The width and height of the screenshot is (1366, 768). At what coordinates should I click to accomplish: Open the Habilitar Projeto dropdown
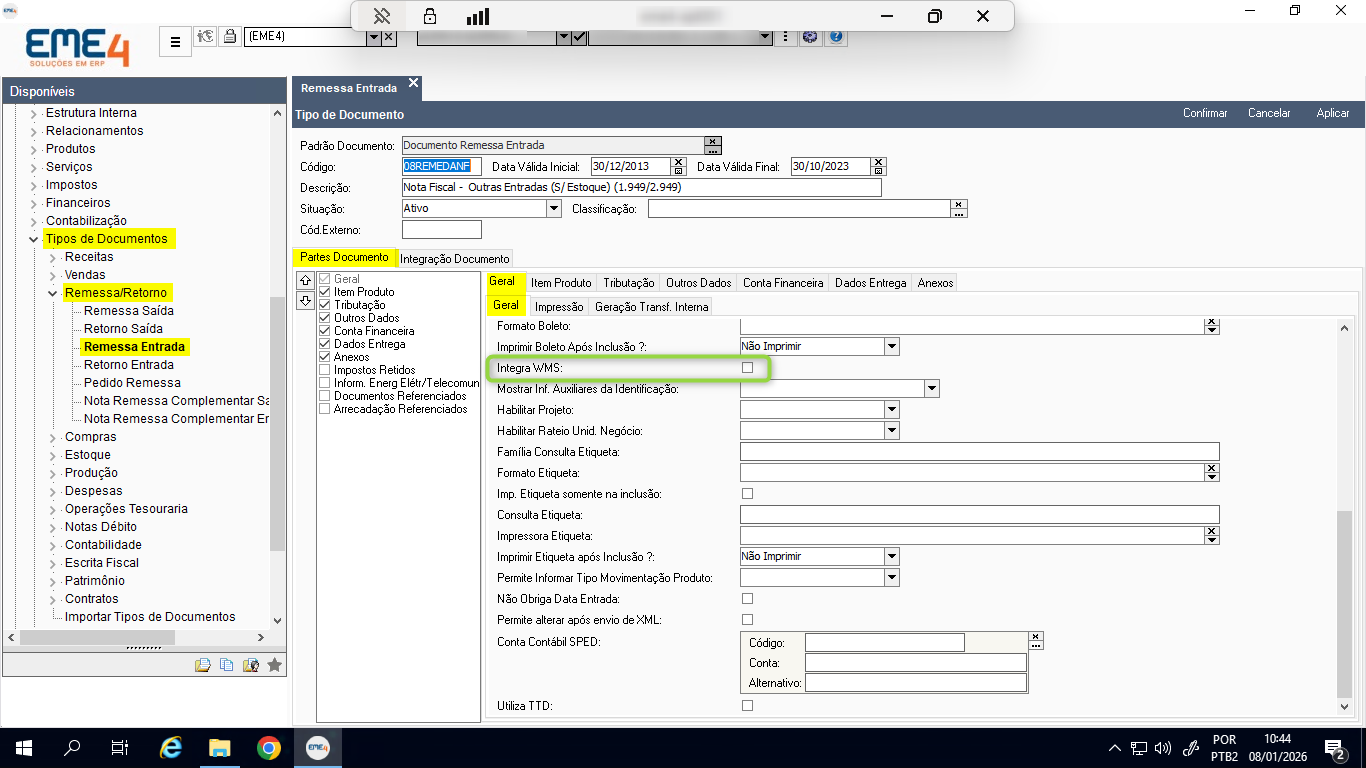click(x=892, y=410)
